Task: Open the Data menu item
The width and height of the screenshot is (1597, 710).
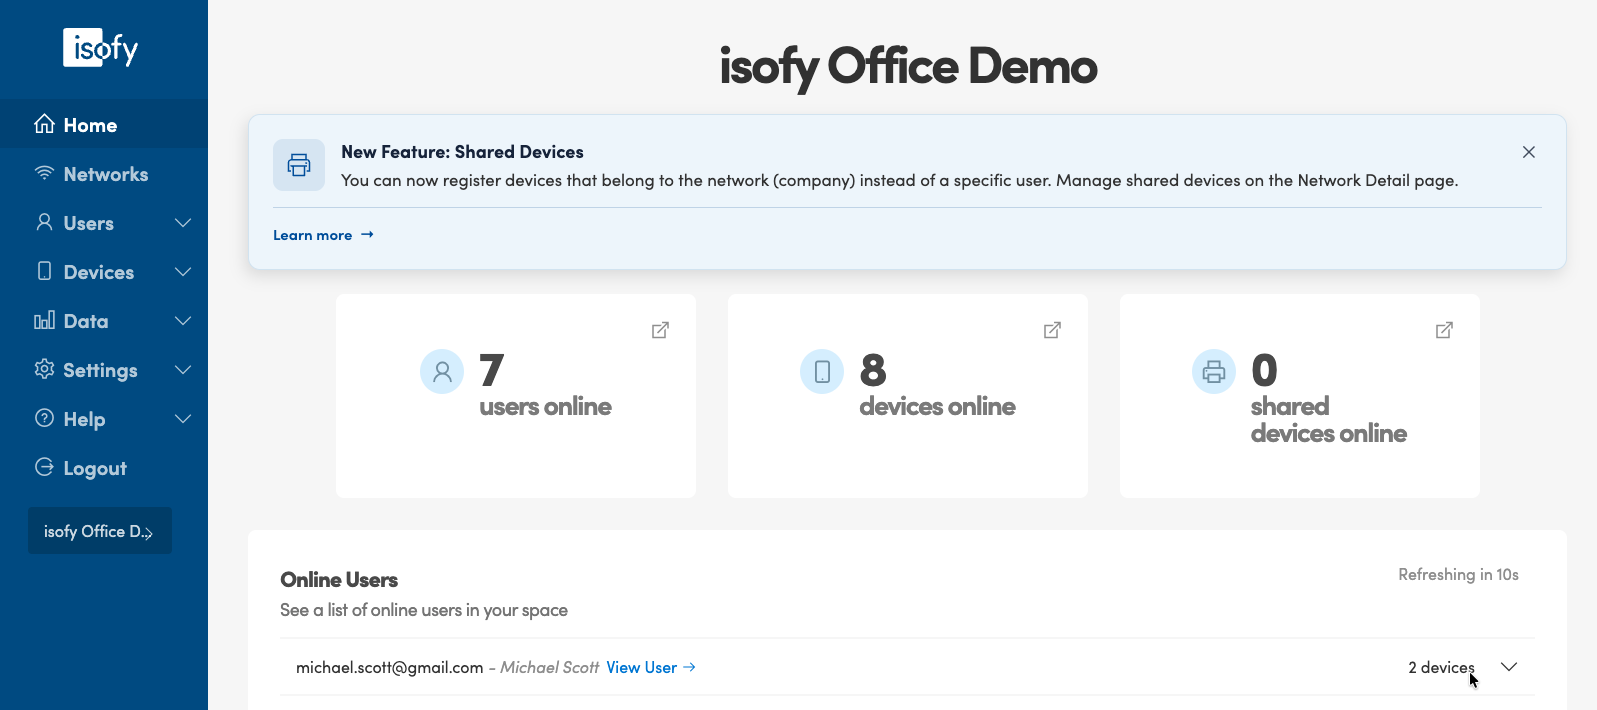Action: click(x=104, y=320)
